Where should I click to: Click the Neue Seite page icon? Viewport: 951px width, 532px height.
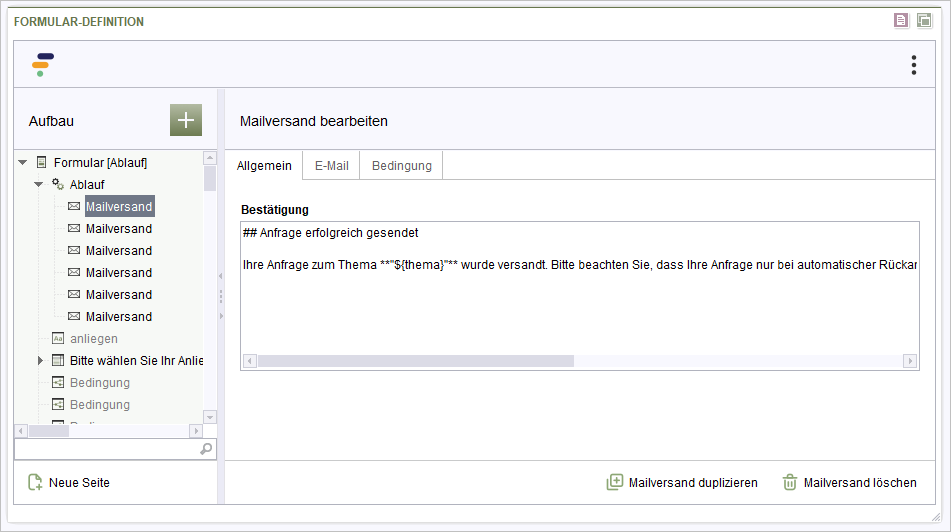coord(35,482)
